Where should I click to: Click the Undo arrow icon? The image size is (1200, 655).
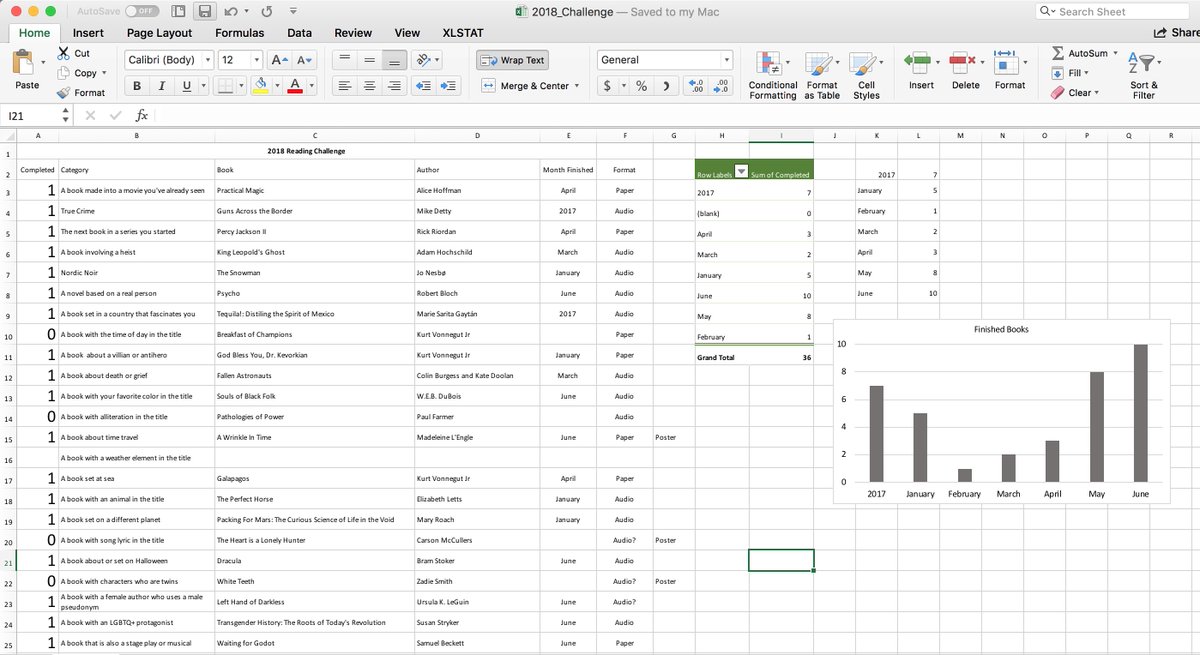click(x=232, y=12)
